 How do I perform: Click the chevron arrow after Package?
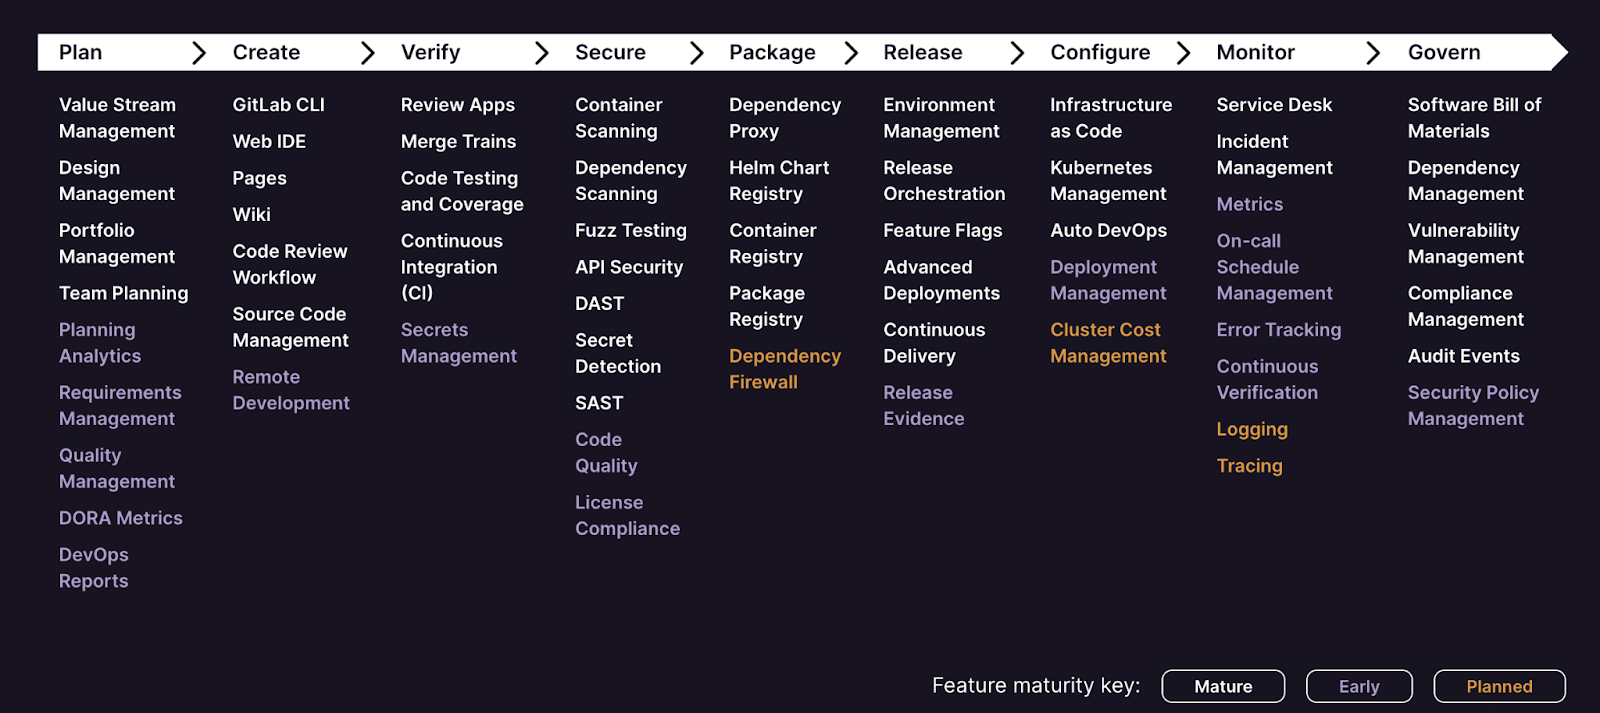(851, 53)
